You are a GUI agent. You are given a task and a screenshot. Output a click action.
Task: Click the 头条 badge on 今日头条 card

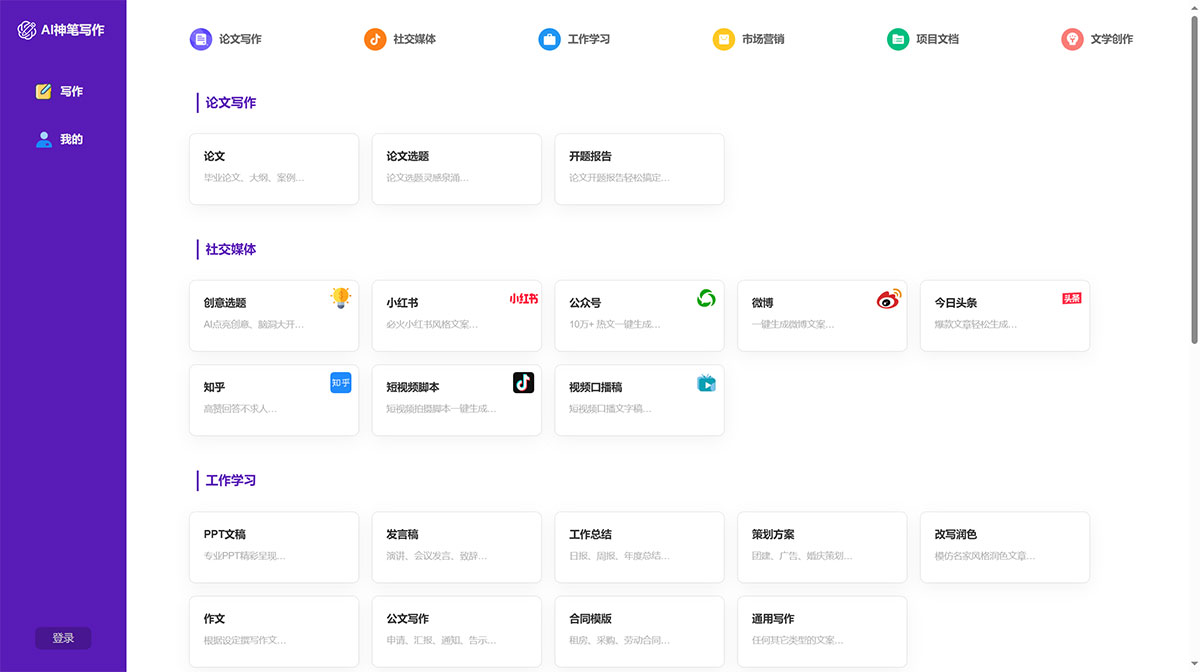pos(1071,296)
